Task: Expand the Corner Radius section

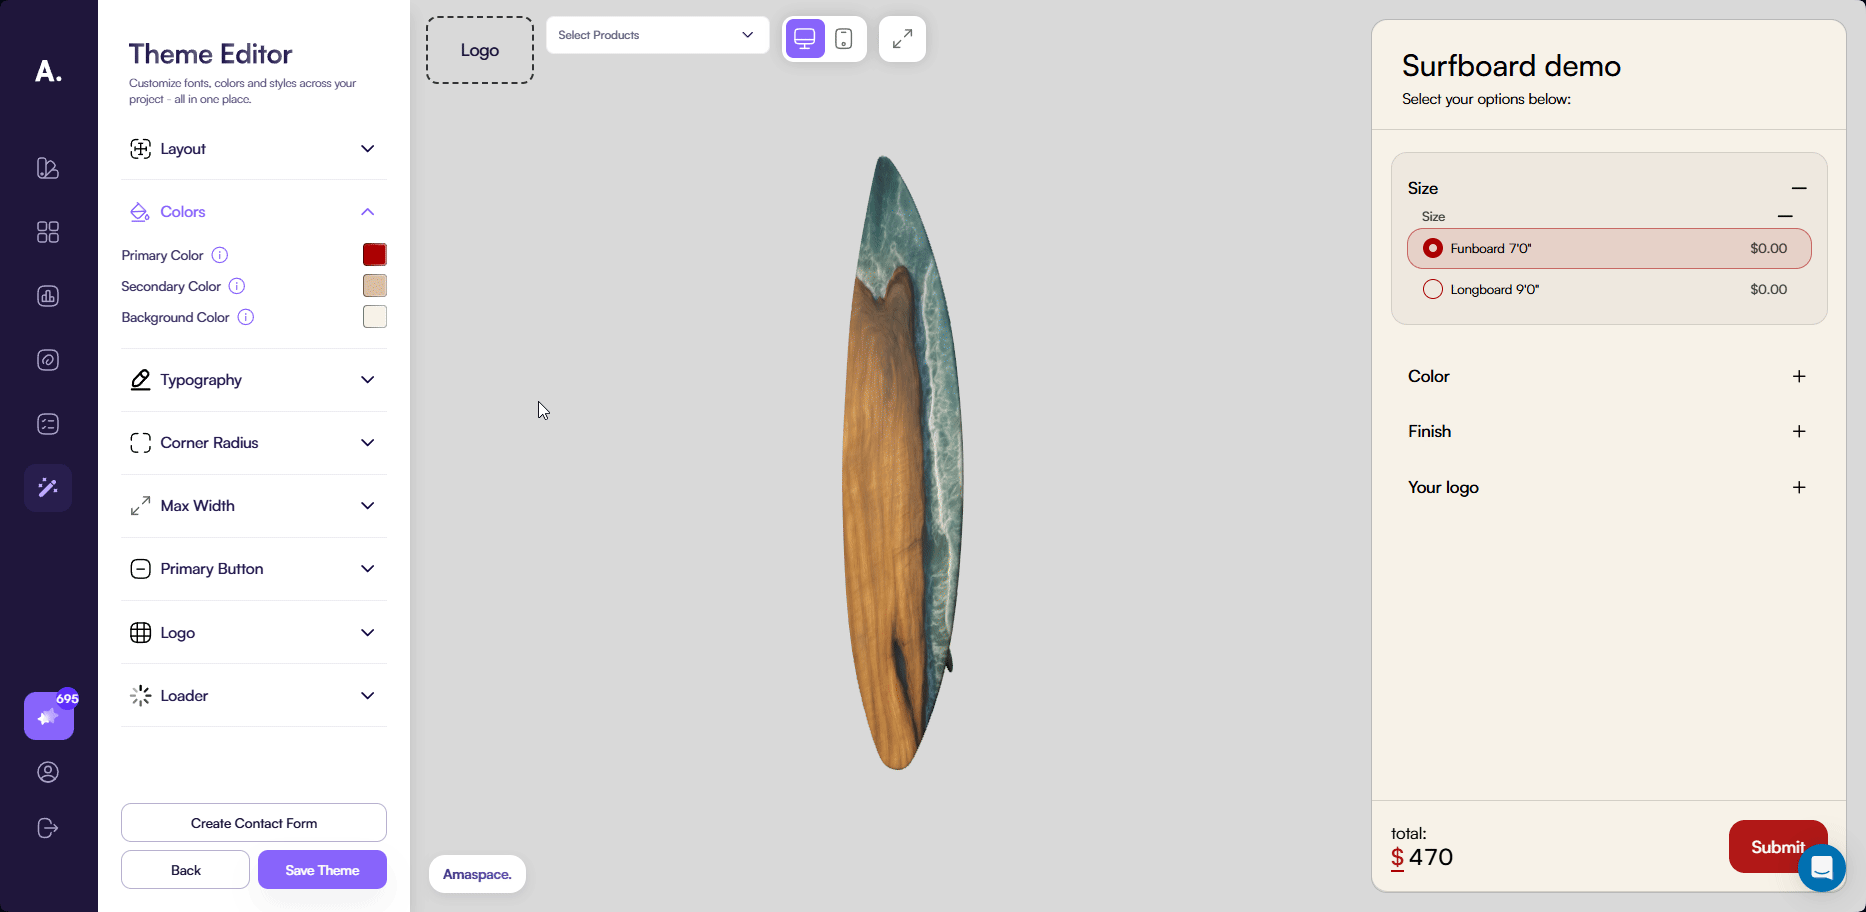Action: 254,443
